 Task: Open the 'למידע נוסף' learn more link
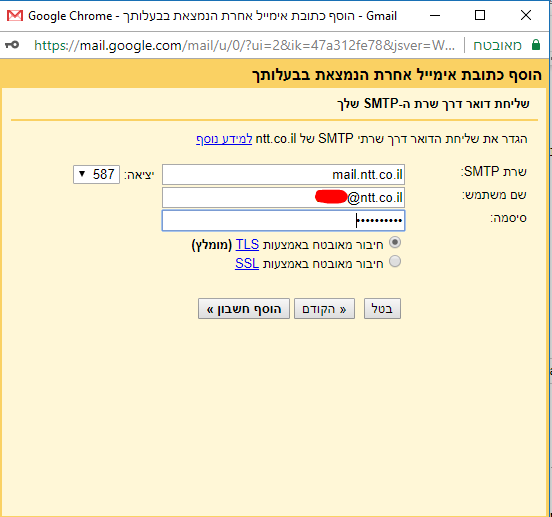click(x=224, y=139)
